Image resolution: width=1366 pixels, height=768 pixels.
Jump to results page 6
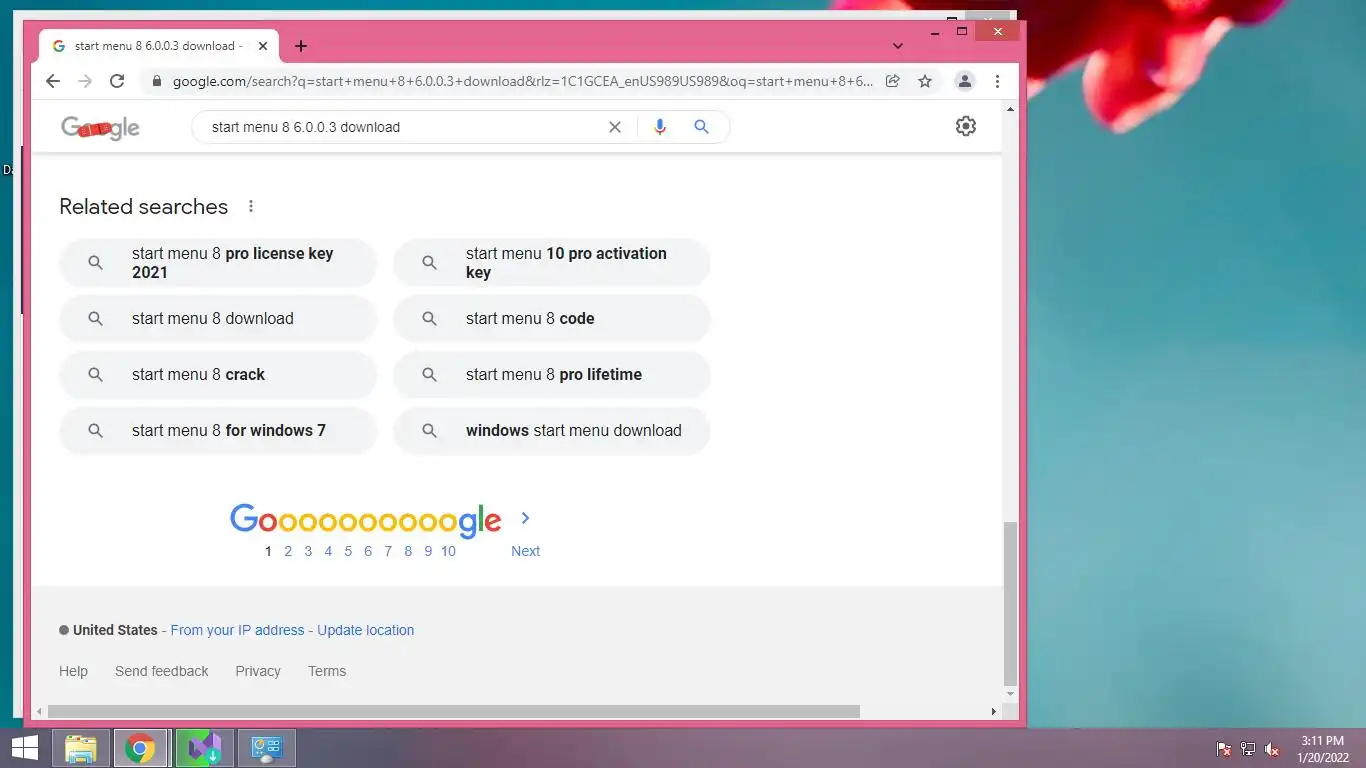click(x=368, y=551)
